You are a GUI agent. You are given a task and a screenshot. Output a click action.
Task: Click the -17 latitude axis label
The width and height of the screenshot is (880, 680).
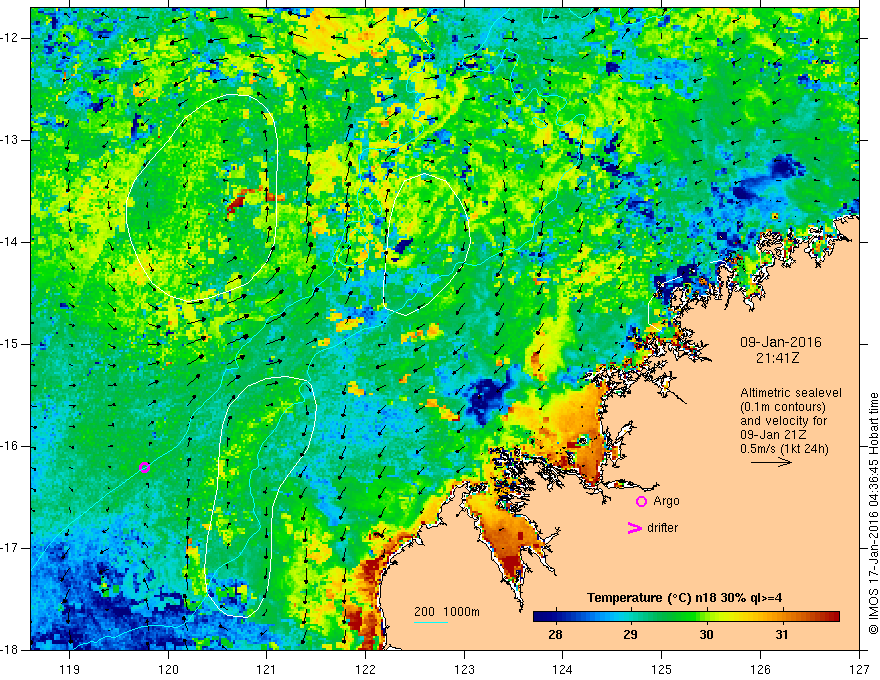point(10,548)
